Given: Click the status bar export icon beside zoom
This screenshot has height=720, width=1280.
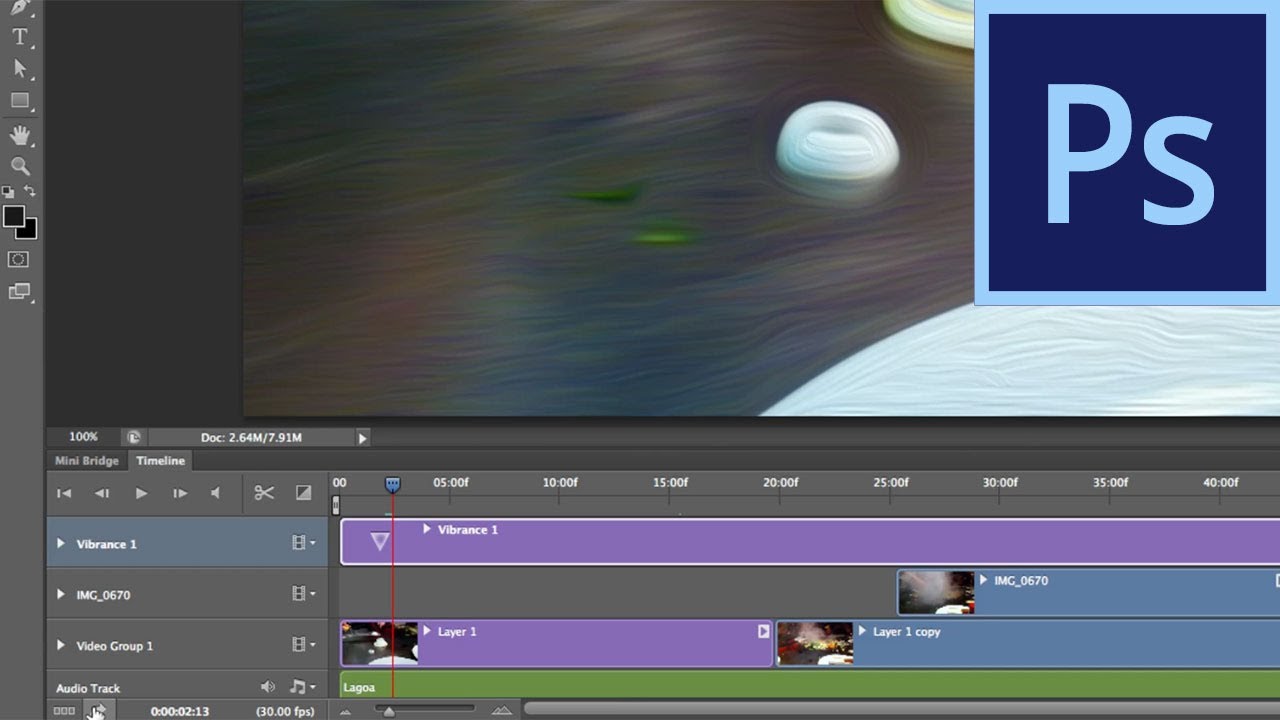Looking at the screenshot, I should coord(133,437).
